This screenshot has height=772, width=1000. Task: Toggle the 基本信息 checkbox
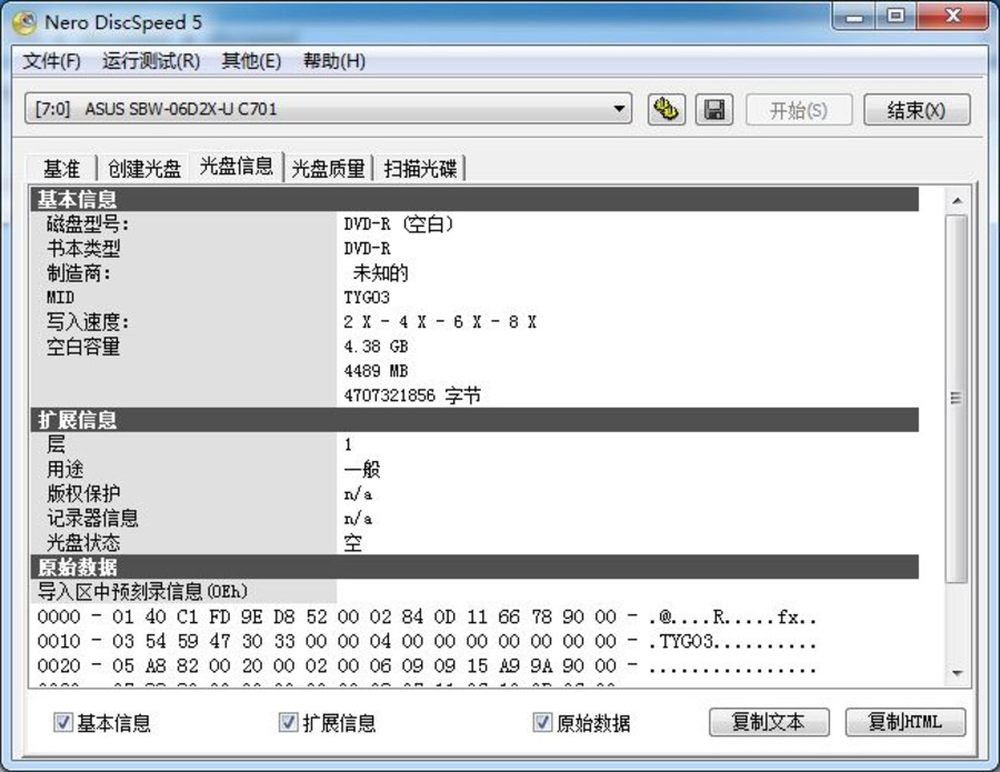click(64, 722)
